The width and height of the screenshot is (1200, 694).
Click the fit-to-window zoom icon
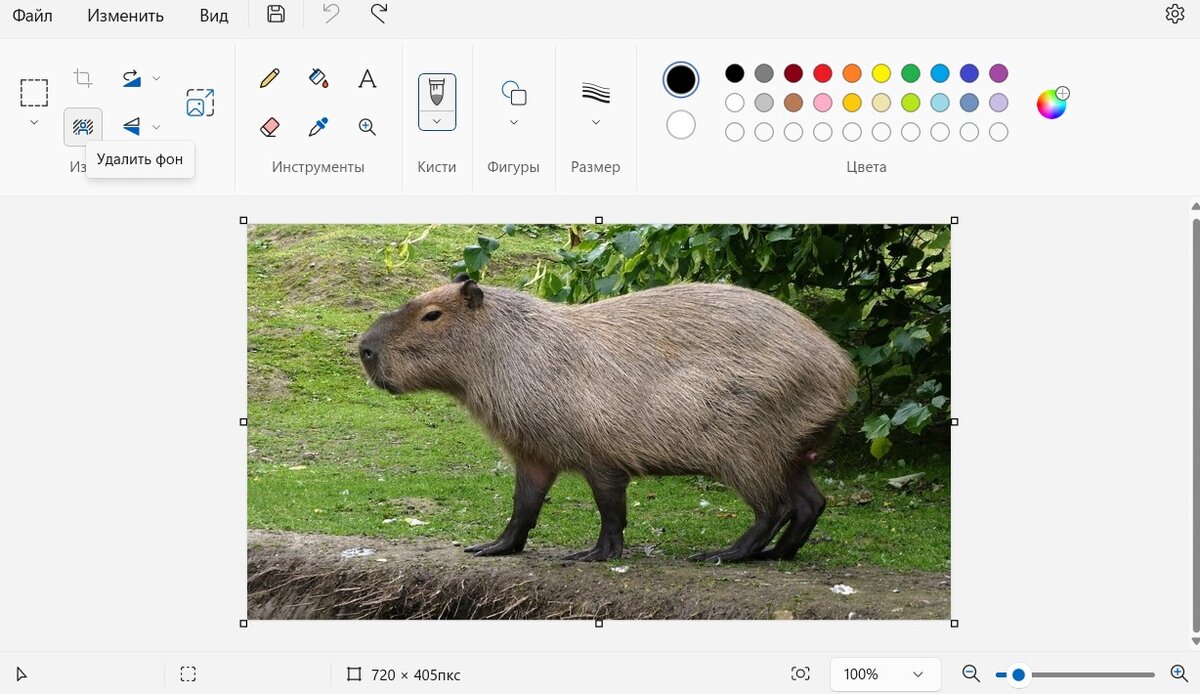click(x=800, y=674)
